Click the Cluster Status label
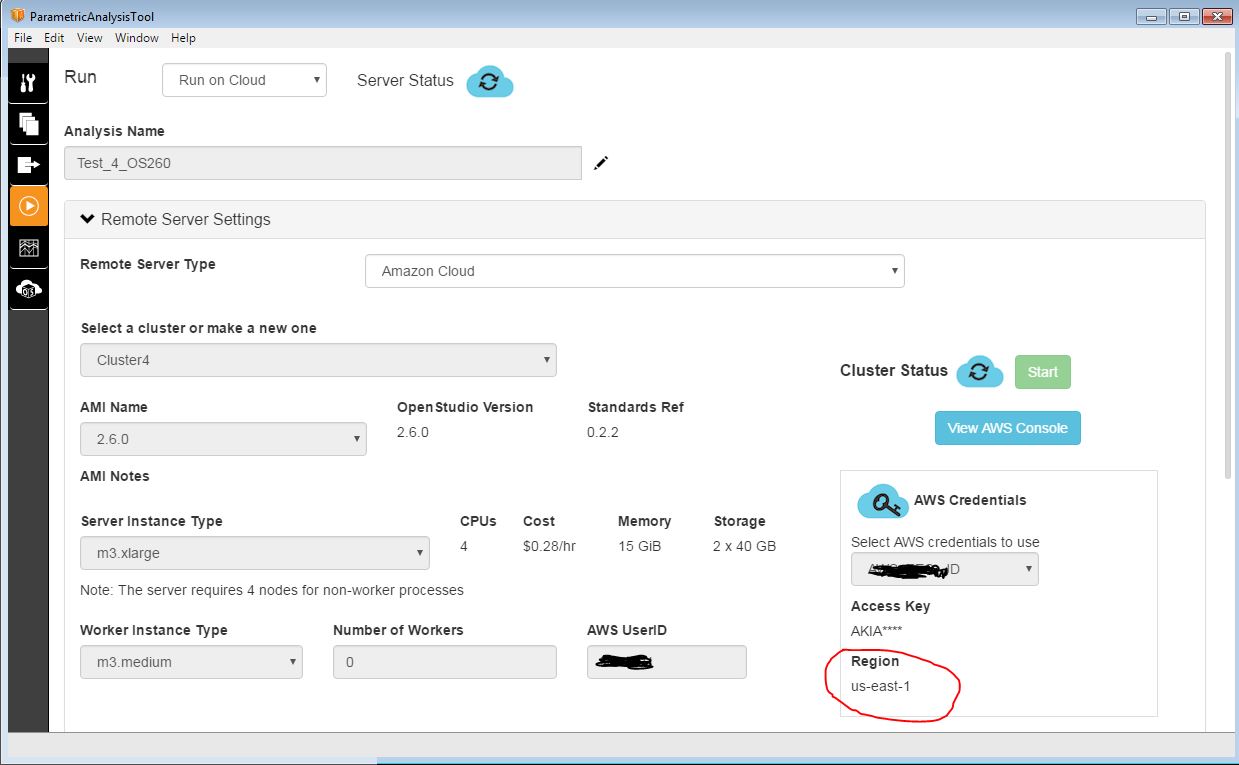The width and height of the screenshot is (1239, 765). click(x=894, y=370)
